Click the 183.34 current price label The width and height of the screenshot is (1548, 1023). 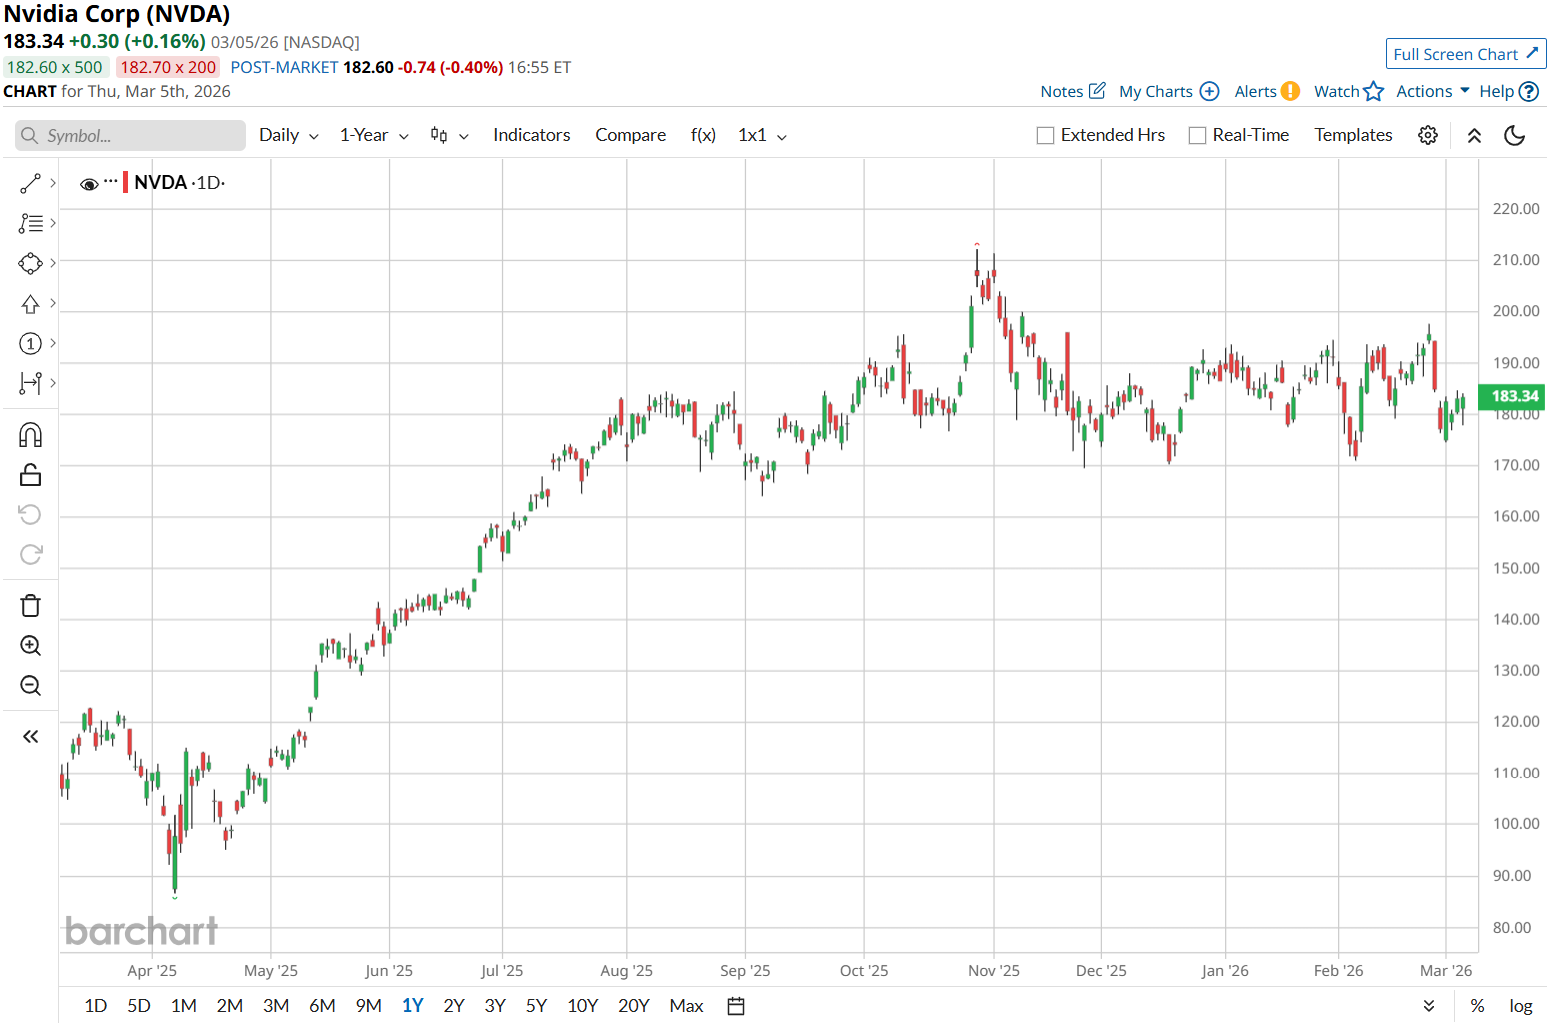[x=1512, y=397]
